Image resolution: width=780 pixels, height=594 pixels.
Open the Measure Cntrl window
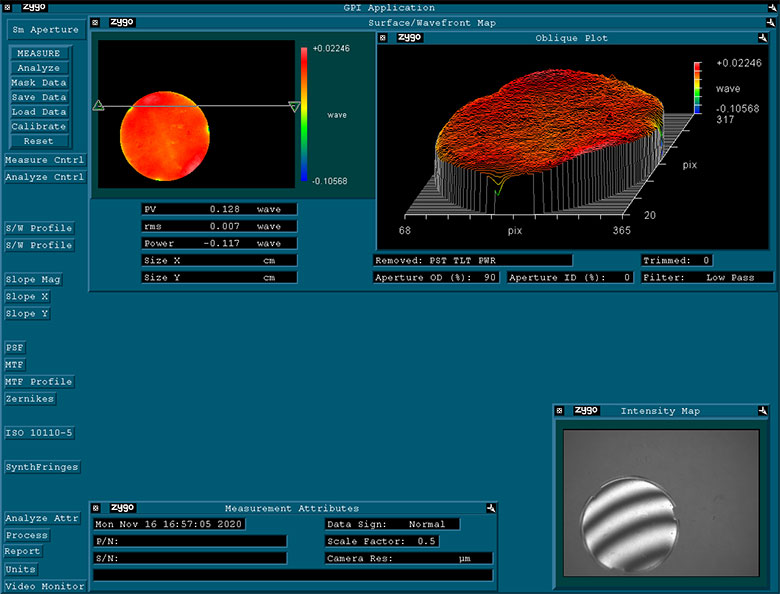point(44,160)
